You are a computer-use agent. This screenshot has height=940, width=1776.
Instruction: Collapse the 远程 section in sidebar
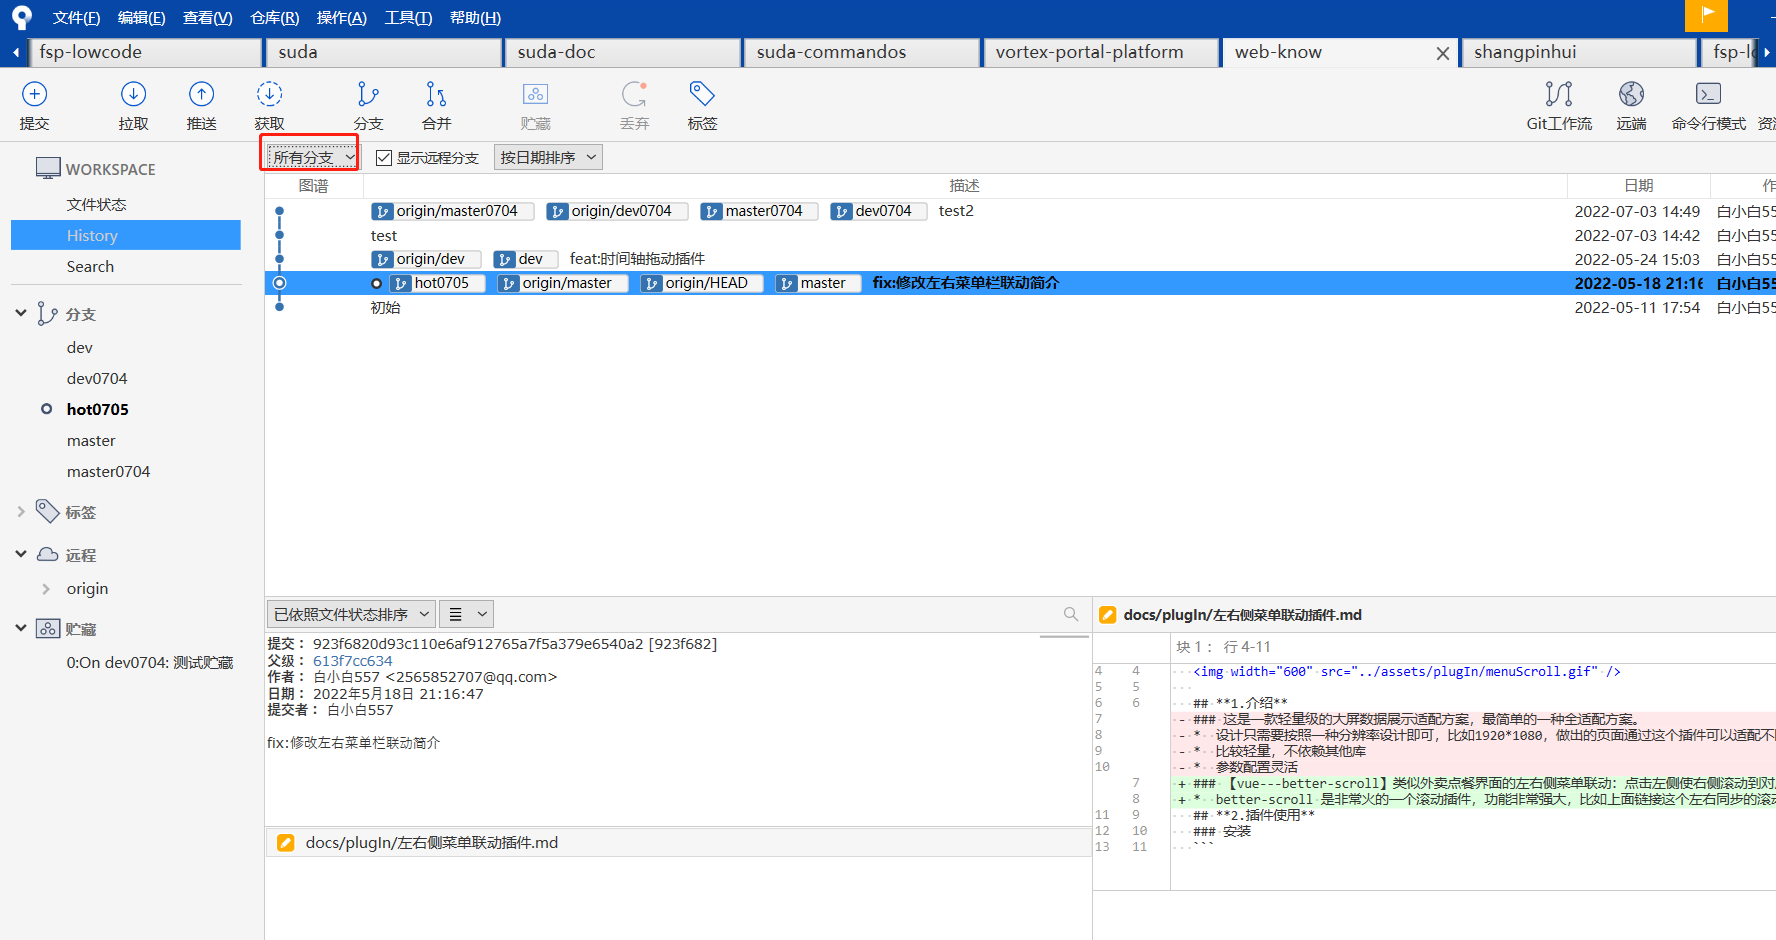click(21, 553)
